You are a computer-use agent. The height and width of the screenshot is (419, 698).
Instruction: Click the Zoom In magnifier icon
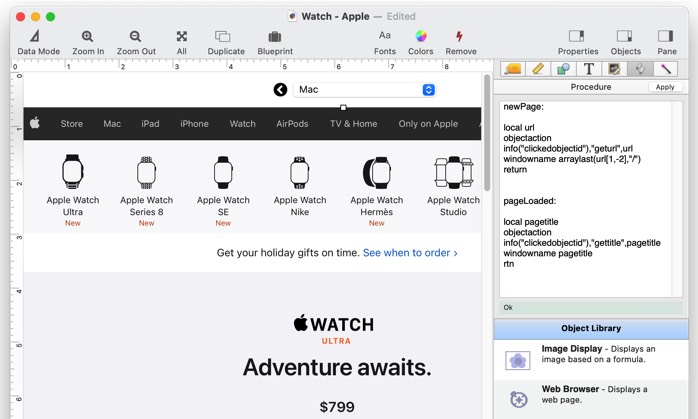click(x=87, y=36)
